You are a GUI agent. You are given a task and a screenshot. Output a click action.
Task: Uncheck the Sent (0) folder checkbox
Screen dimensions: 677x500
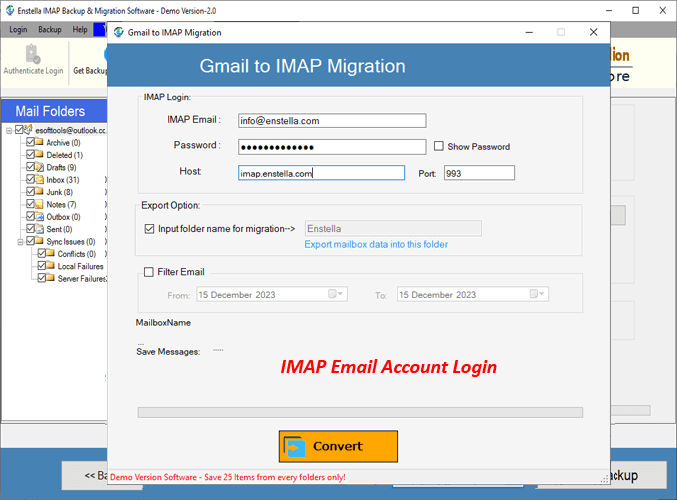tap(30, 229)
